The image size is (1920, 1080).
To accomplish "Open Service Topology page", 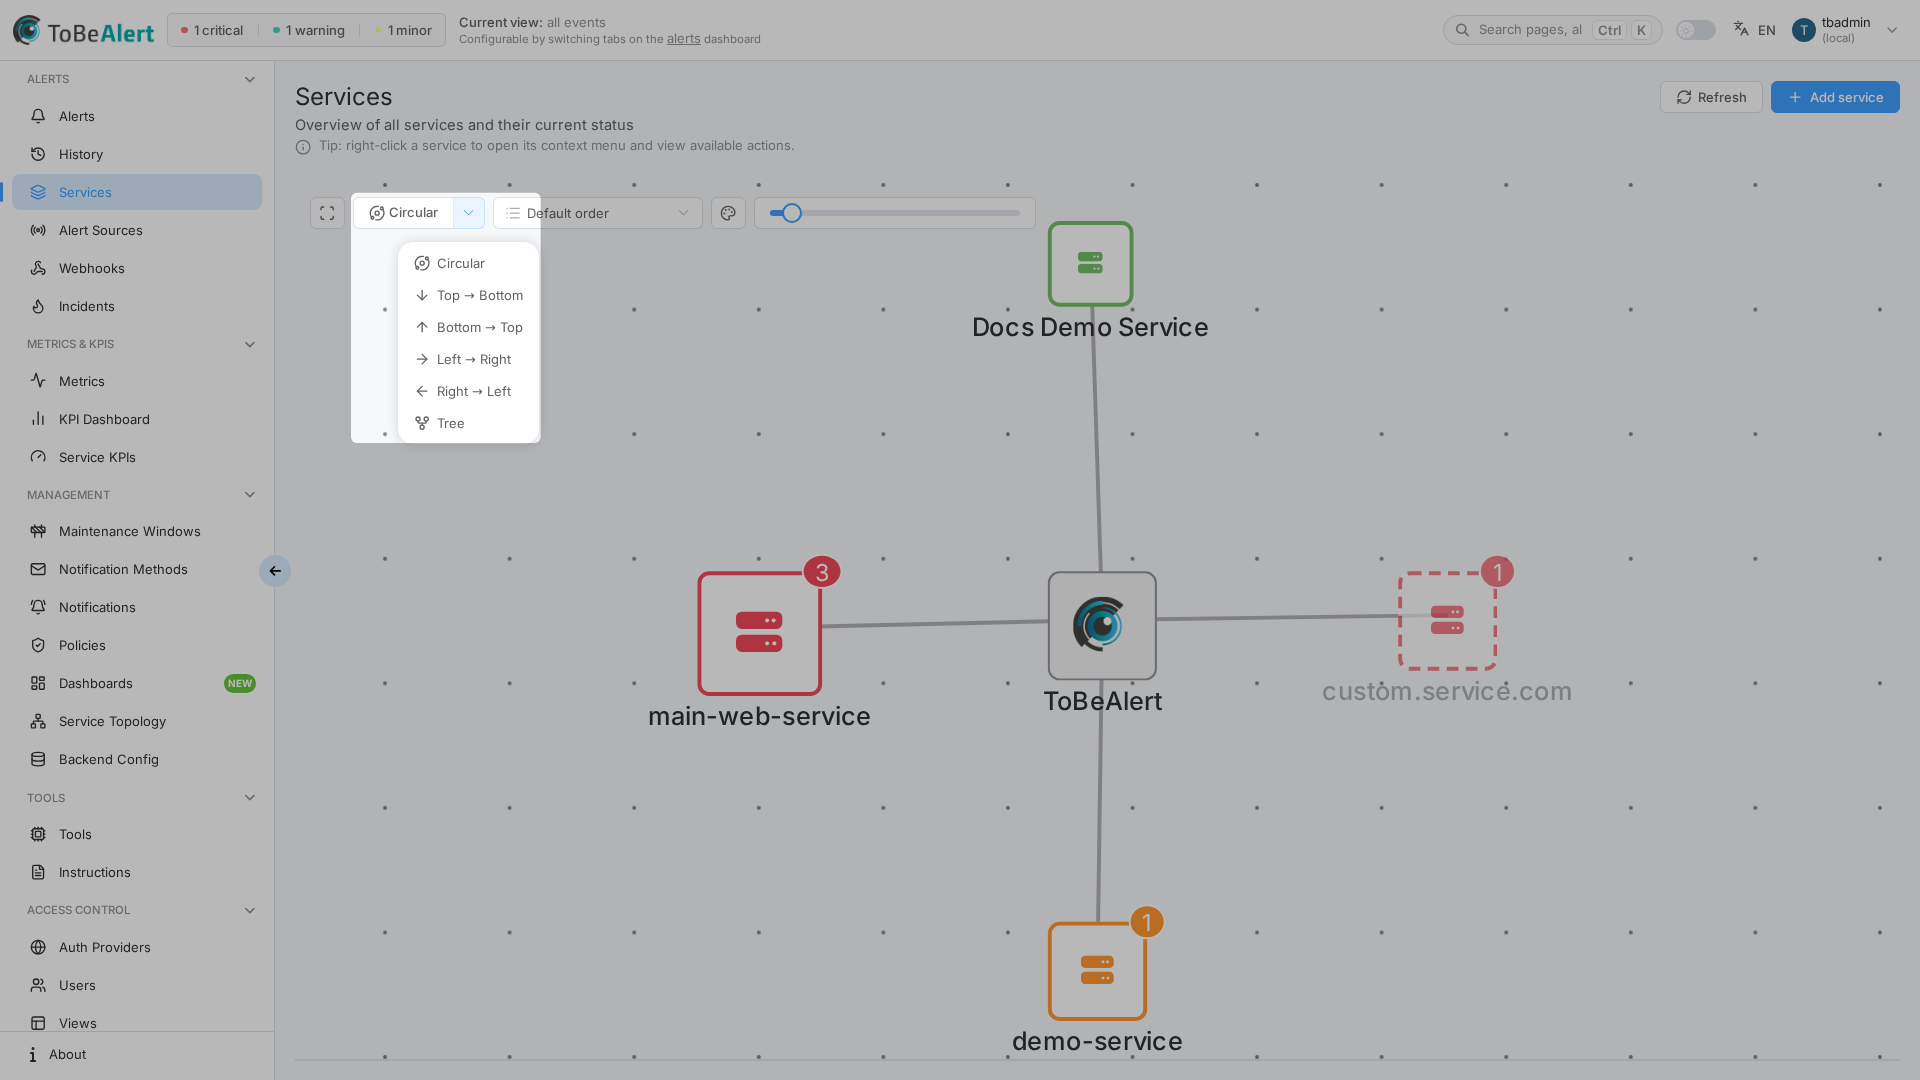I will [x=137, y=721].
